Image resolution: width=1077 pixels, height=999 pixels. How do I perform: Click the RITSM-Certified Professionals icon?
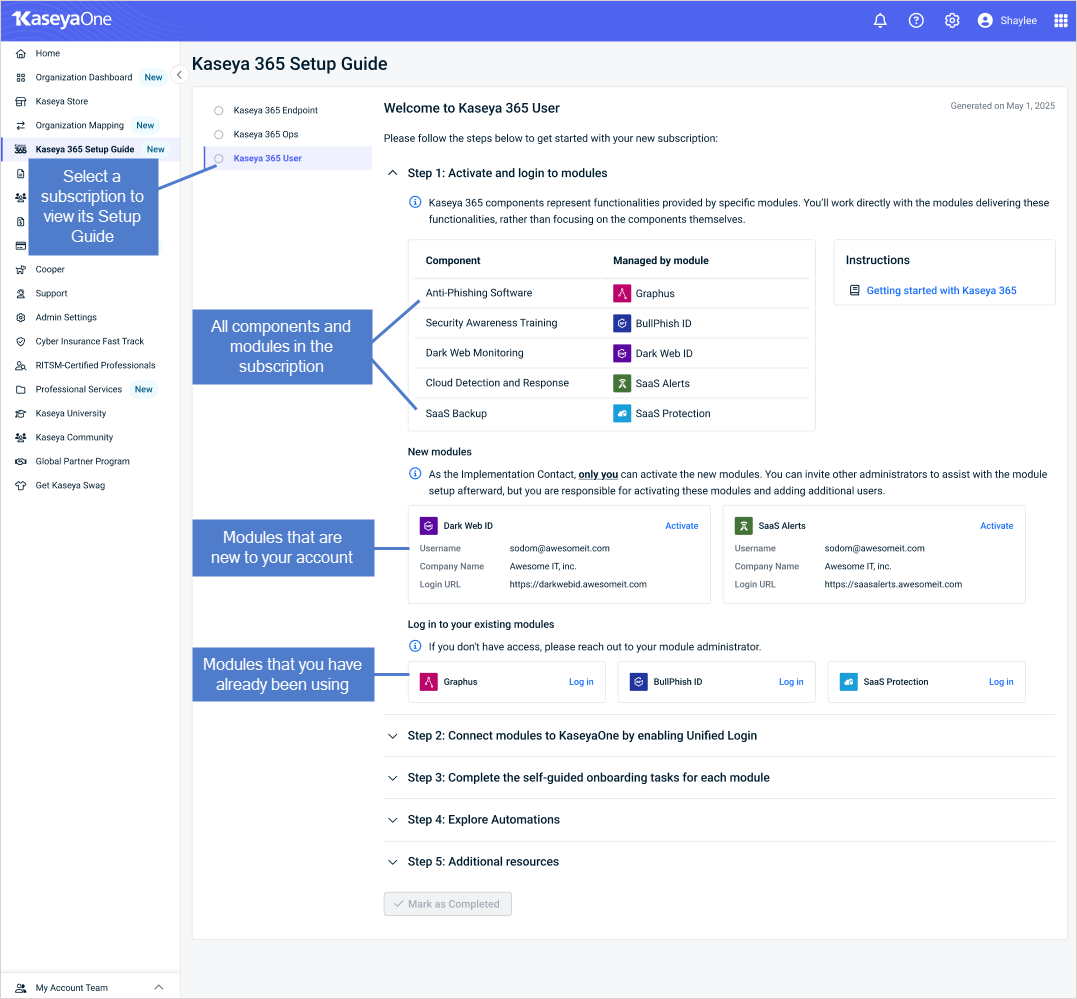21,366
